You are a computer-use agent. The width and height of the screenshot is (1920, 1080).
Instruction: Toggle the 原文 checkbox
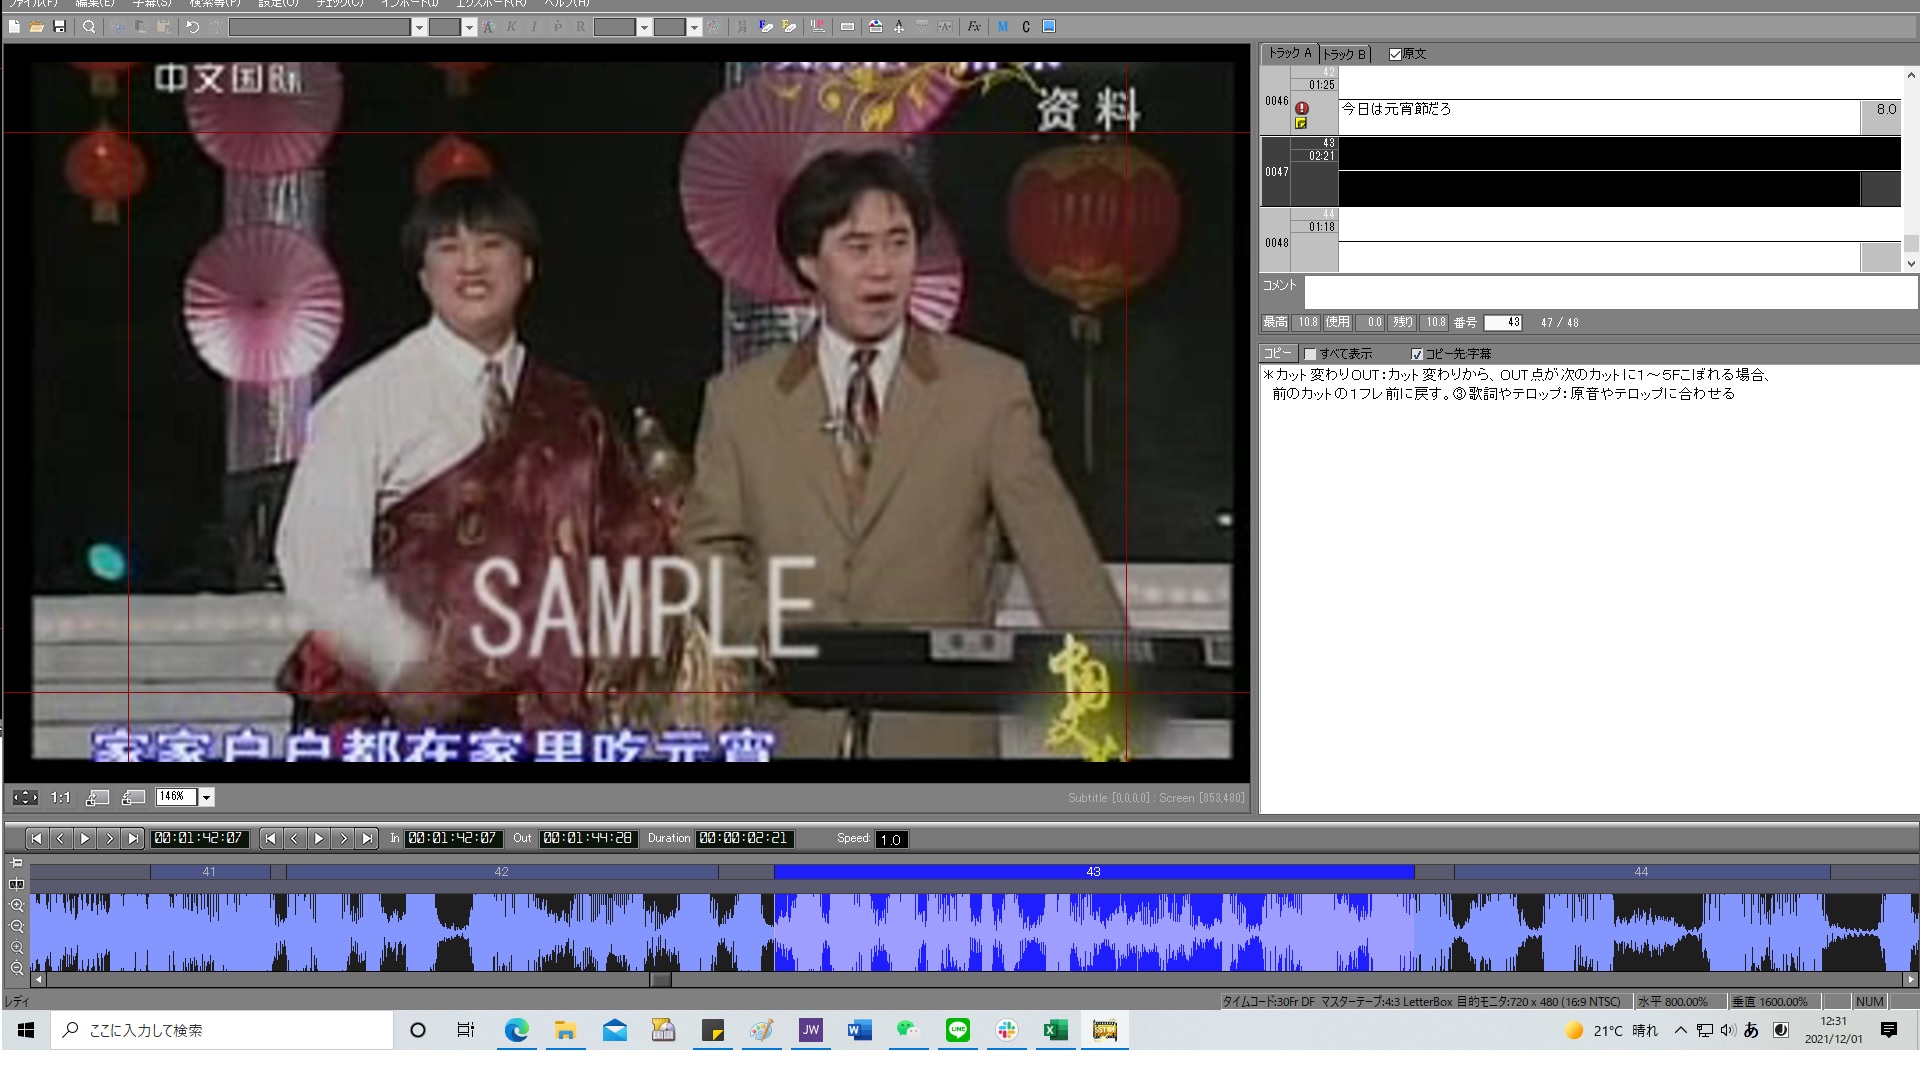point(1396,54)
